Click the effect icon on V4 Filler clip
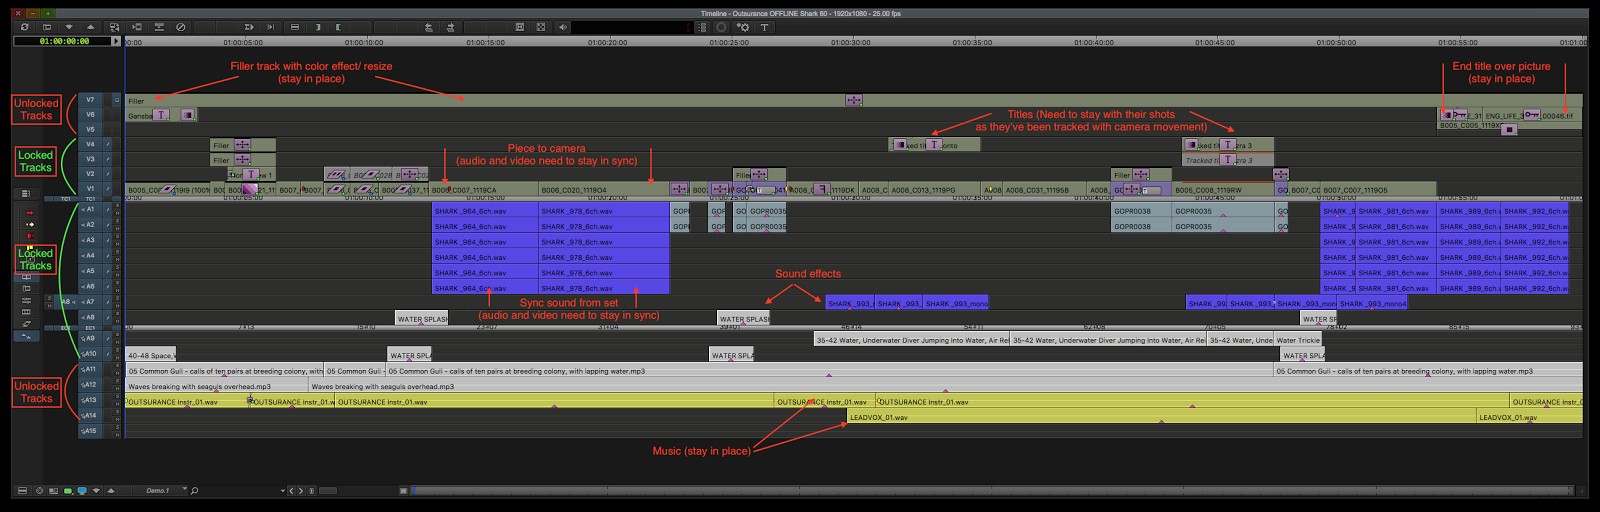The width and height of the screenshot is (1600, 512). click(242, 145)
